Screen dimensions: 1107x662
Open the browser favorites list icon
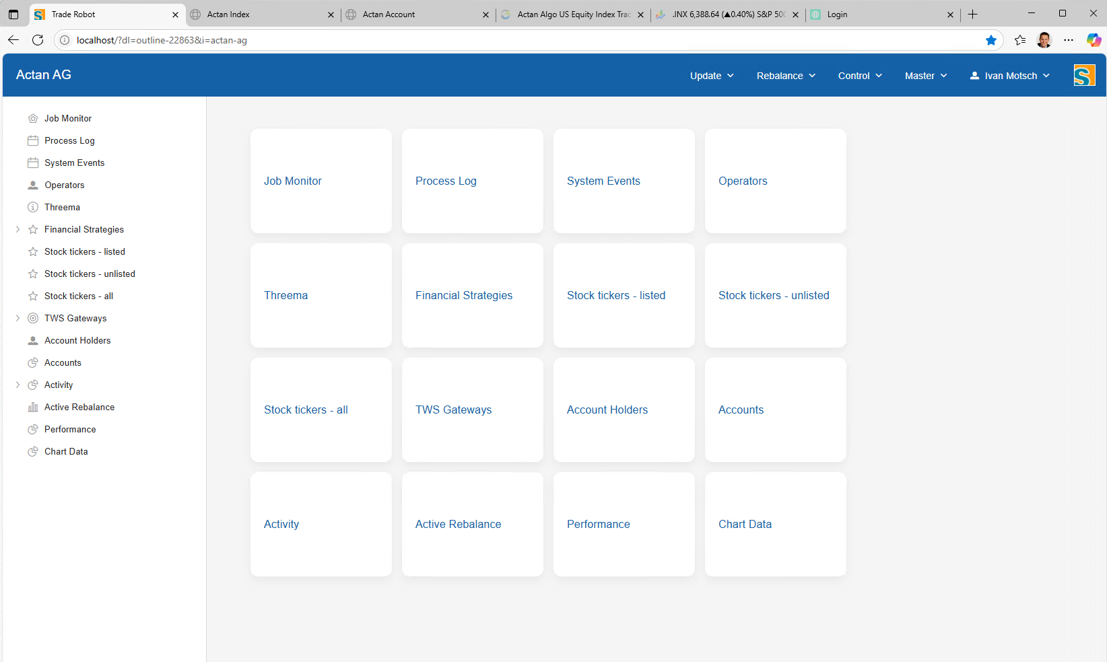[1019, 40]
